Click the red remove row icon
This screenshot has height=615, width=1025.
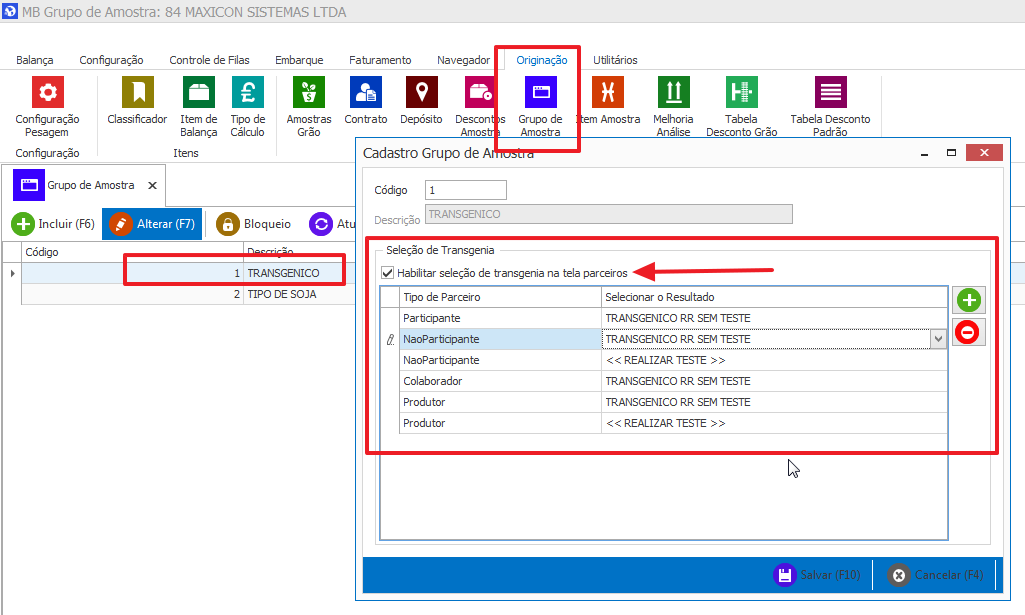pyautogui.click(x=967, y=332)
